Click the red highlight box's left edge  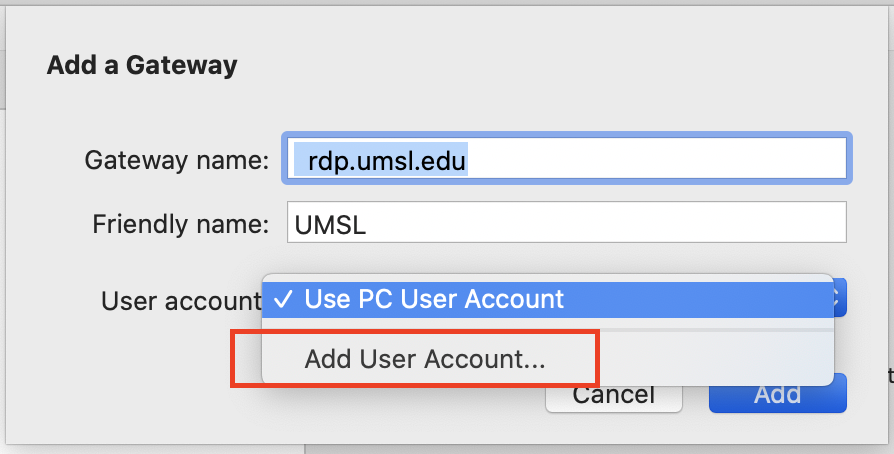[233, 358]
